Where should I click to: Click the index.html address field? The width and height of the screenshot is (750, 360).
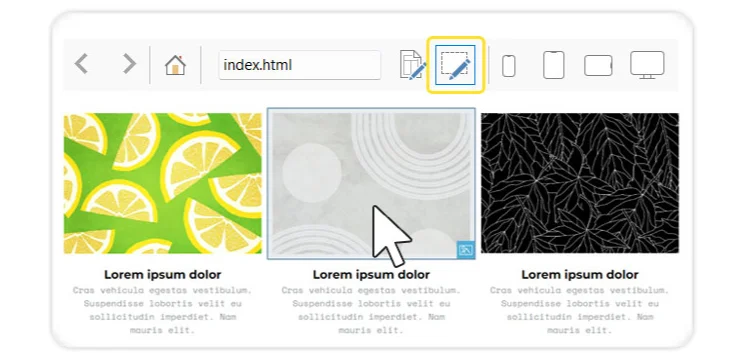click(299, 65)
